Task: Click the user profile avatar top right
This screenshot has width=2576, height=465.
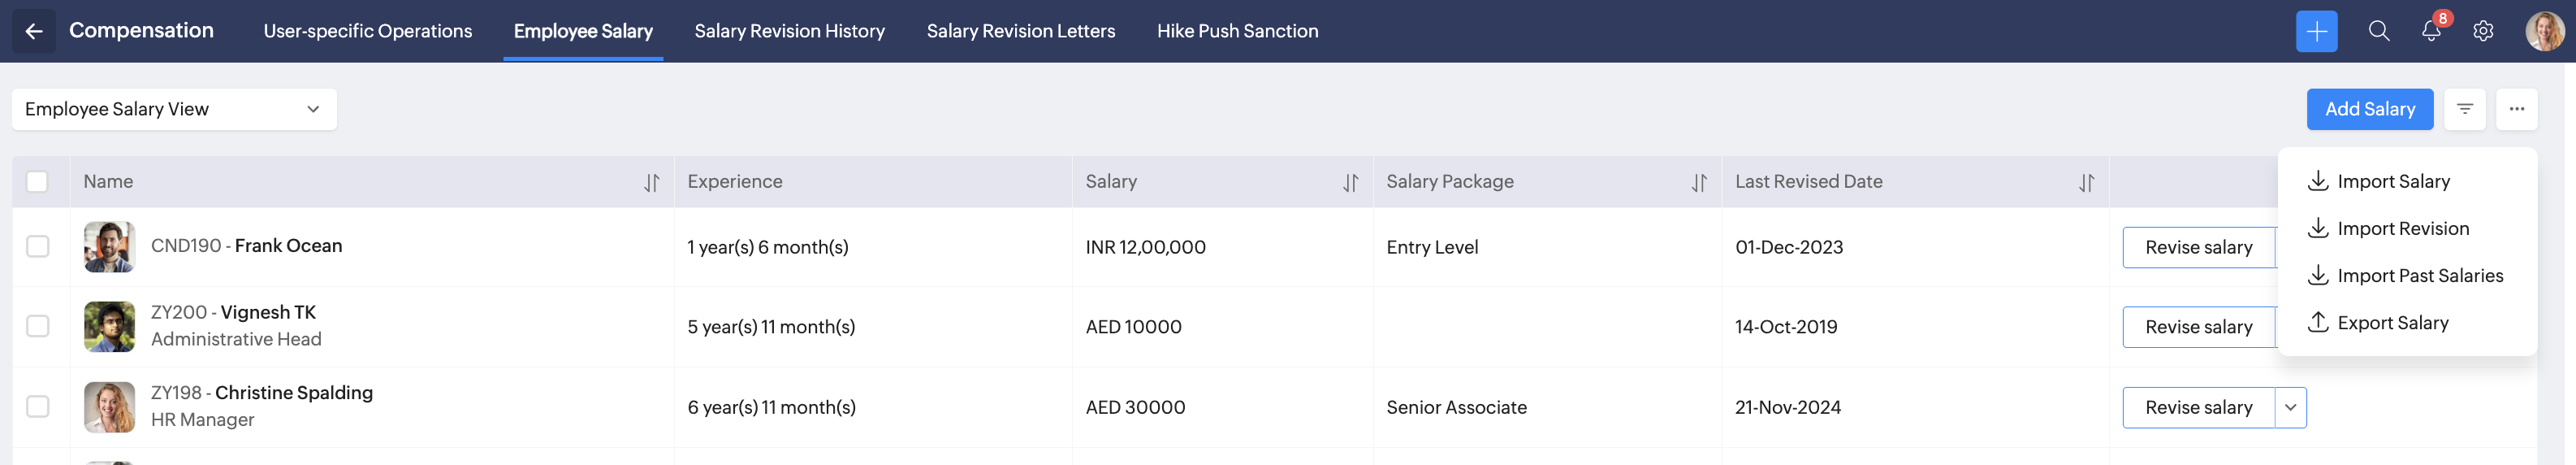Action: tap(2543, 31)
